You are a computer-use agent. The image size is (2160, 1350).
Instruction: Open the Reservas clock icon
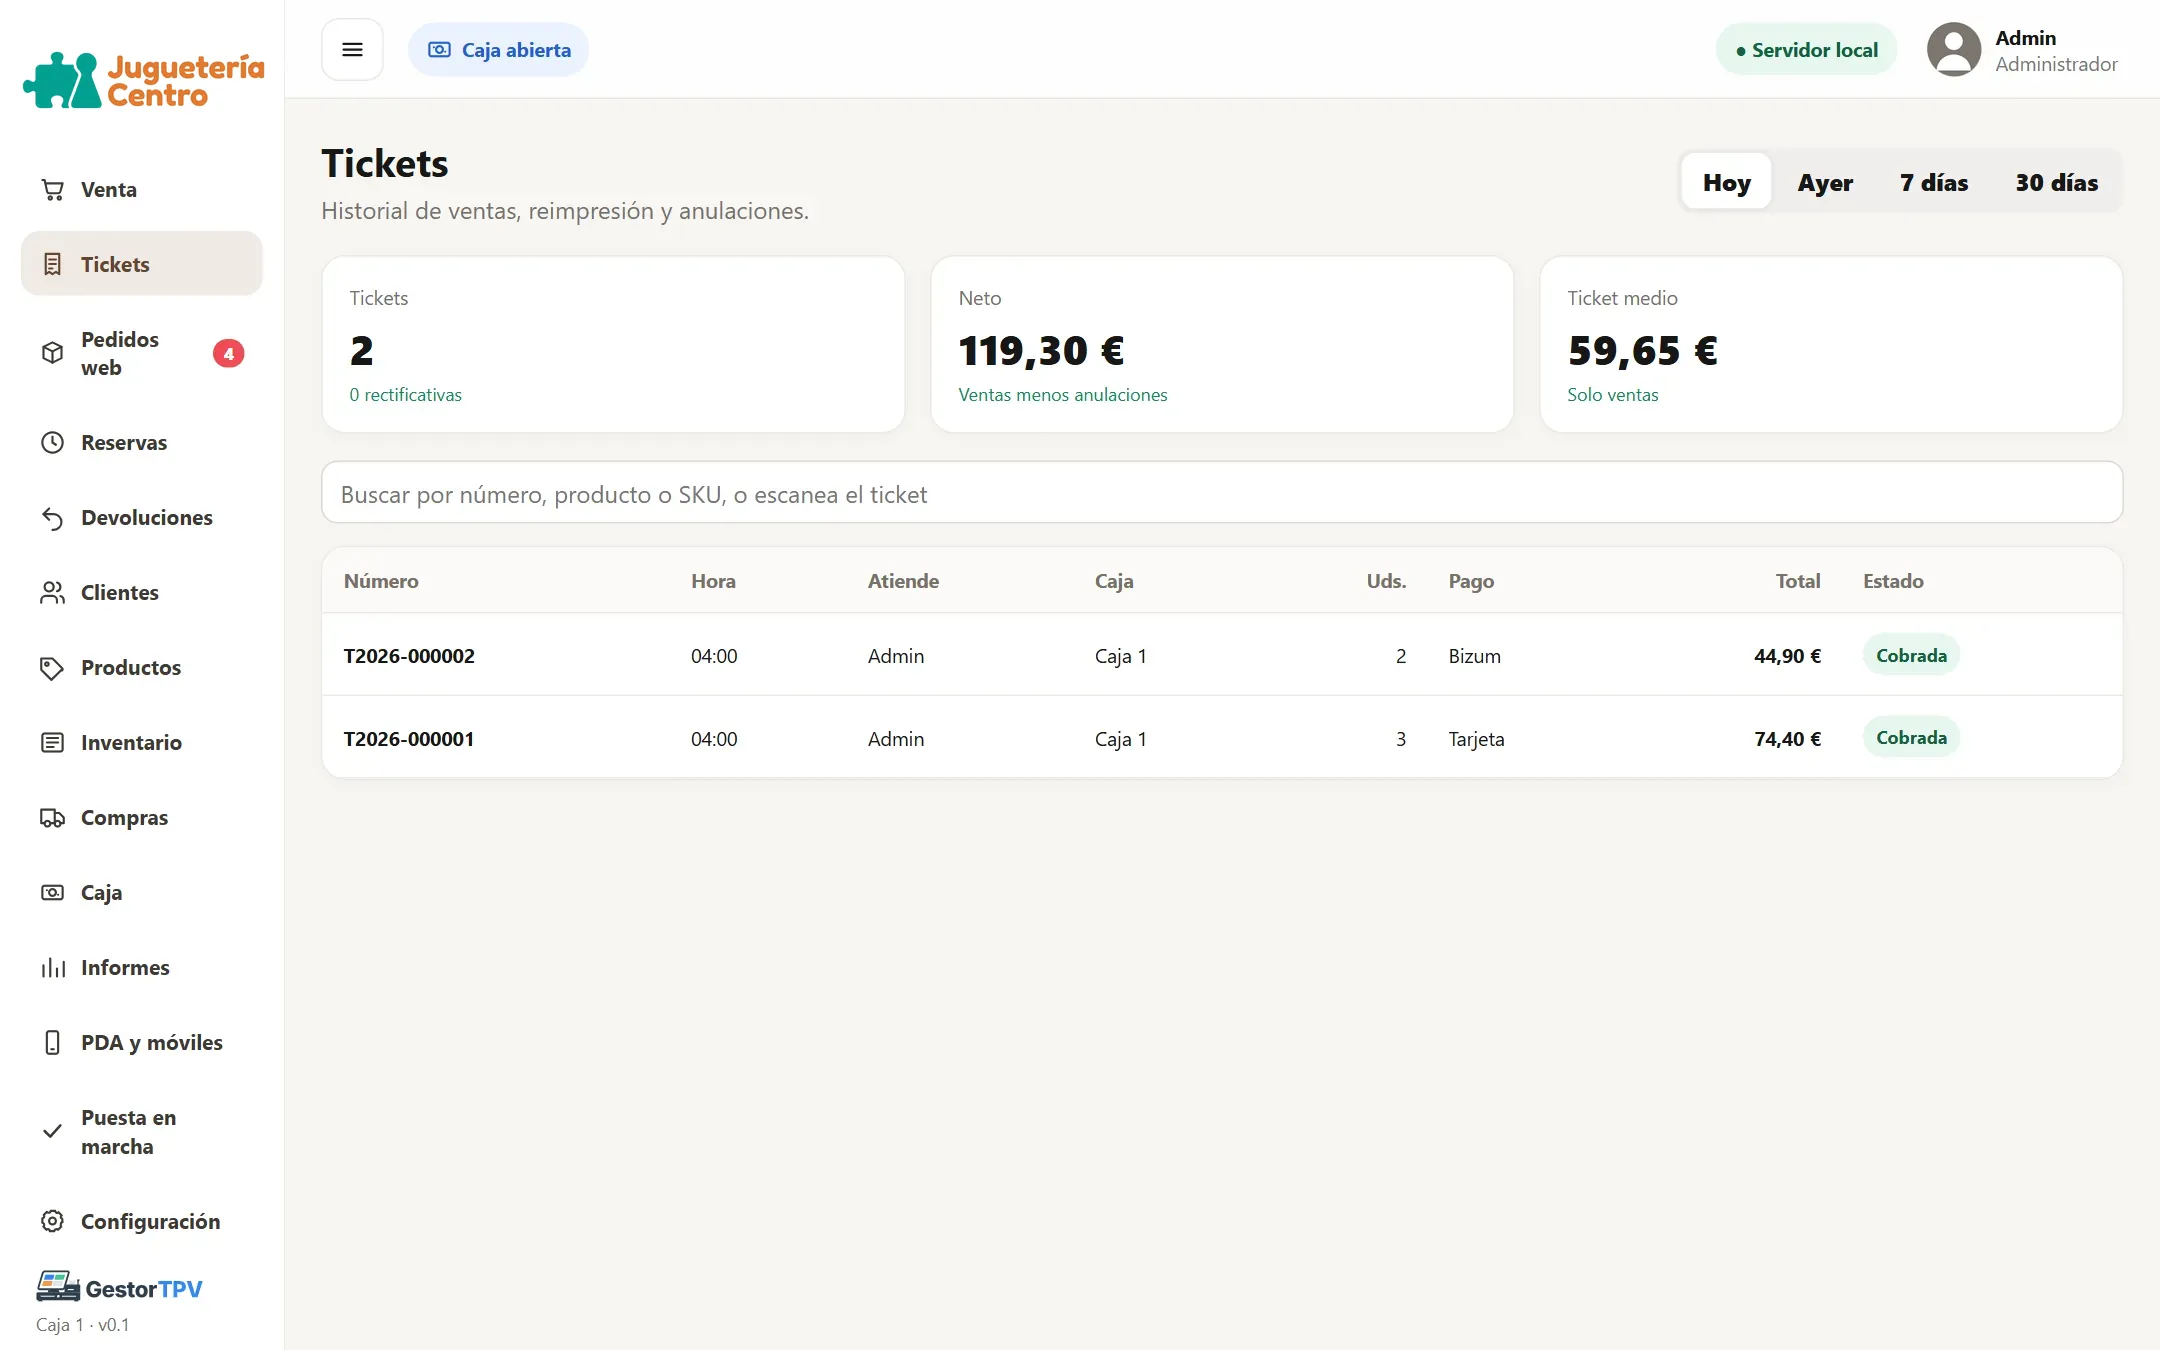click(x=52, y=443)
